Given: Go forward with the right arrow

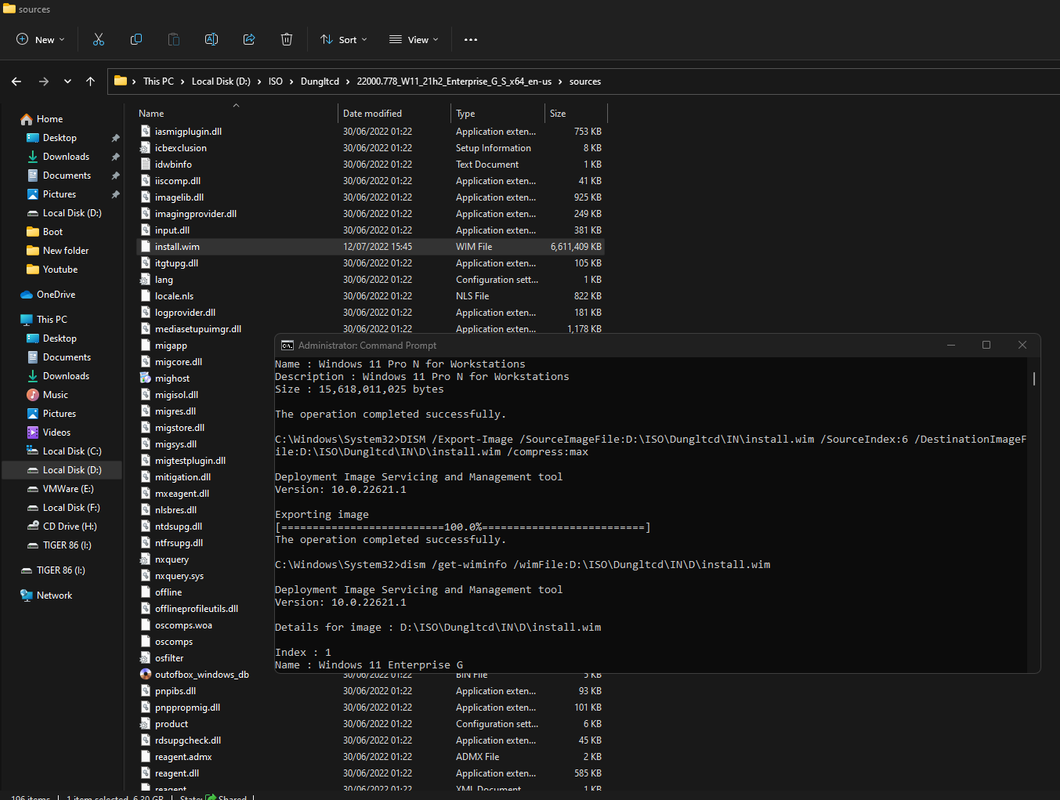Looking at the screenshot, I should [x=44, y=81].
